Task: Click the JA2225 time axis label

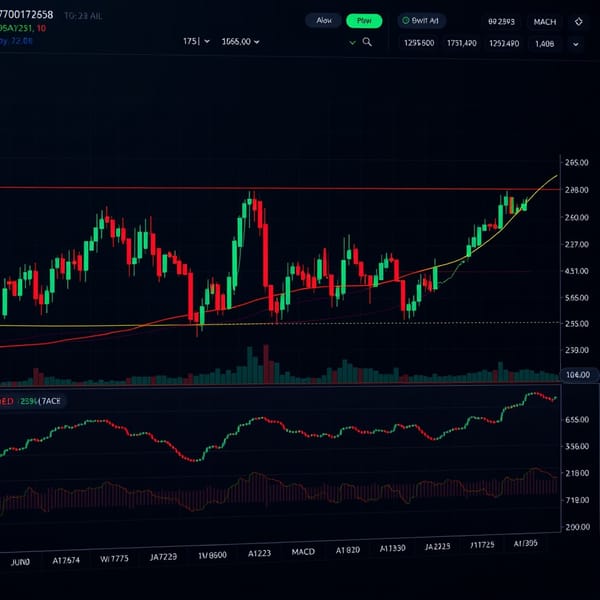Action: click(x=437, y=546)
